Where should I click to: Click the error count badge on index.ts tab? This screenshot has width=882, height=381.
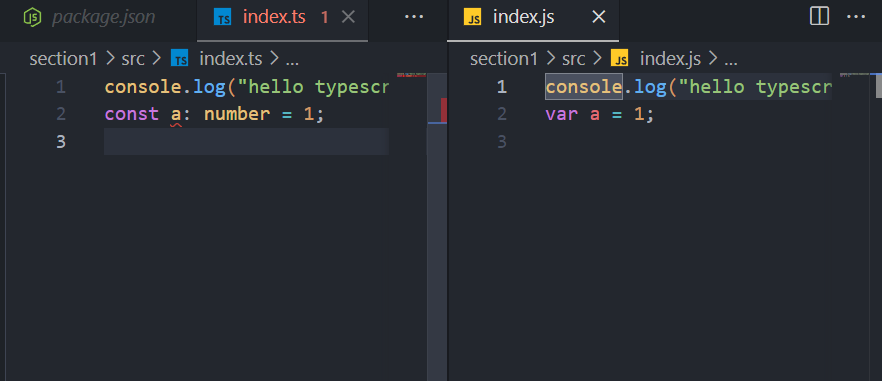325,17
